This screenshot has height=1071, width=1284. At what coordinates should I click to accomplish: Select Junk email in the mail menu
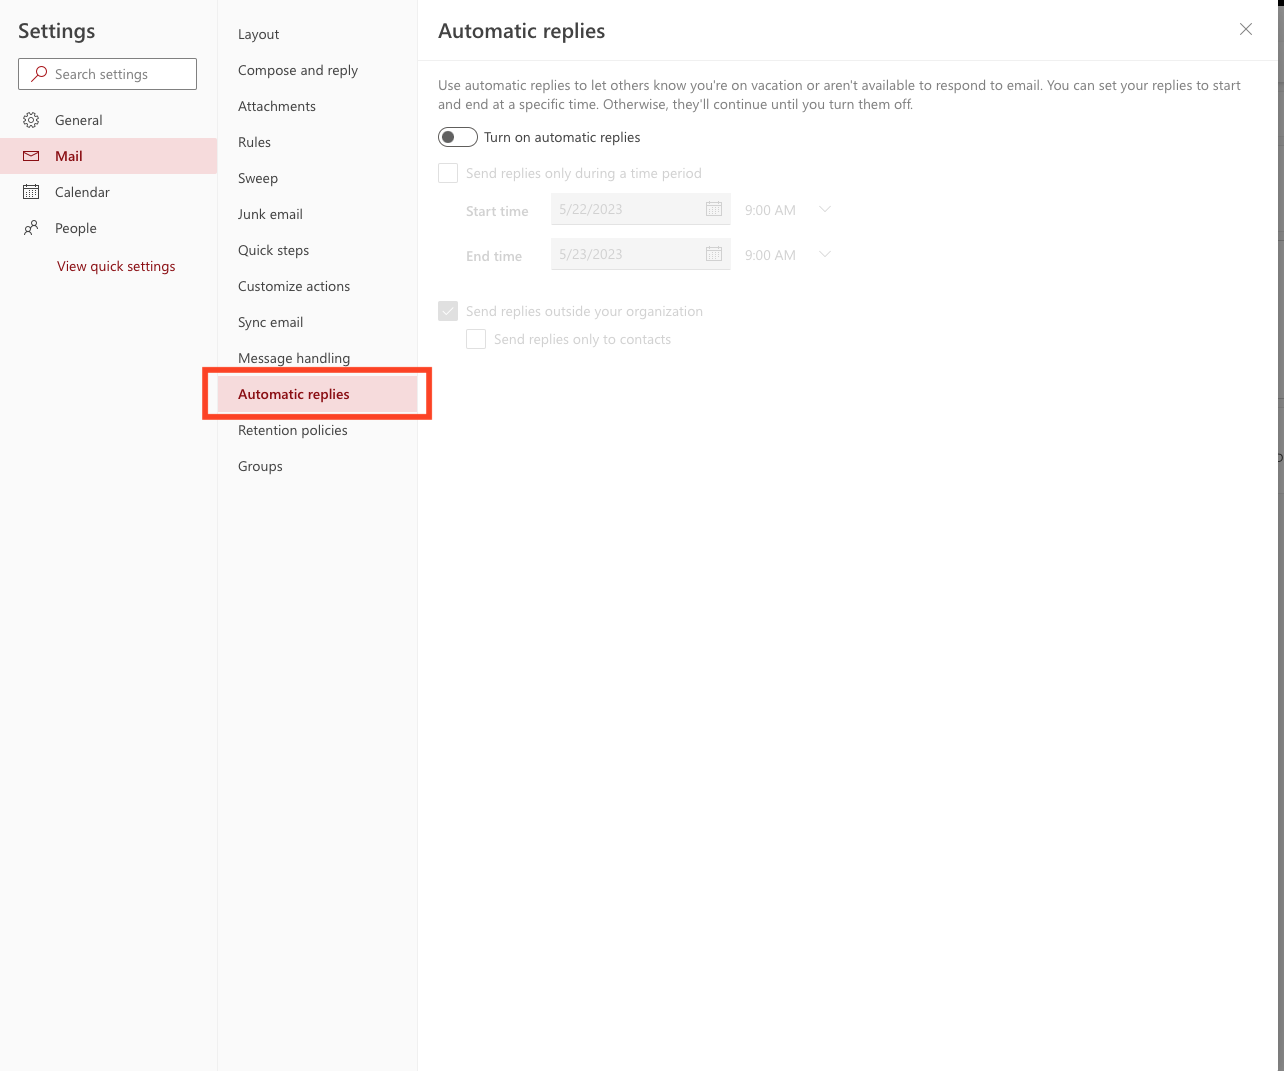coord(270,214)
